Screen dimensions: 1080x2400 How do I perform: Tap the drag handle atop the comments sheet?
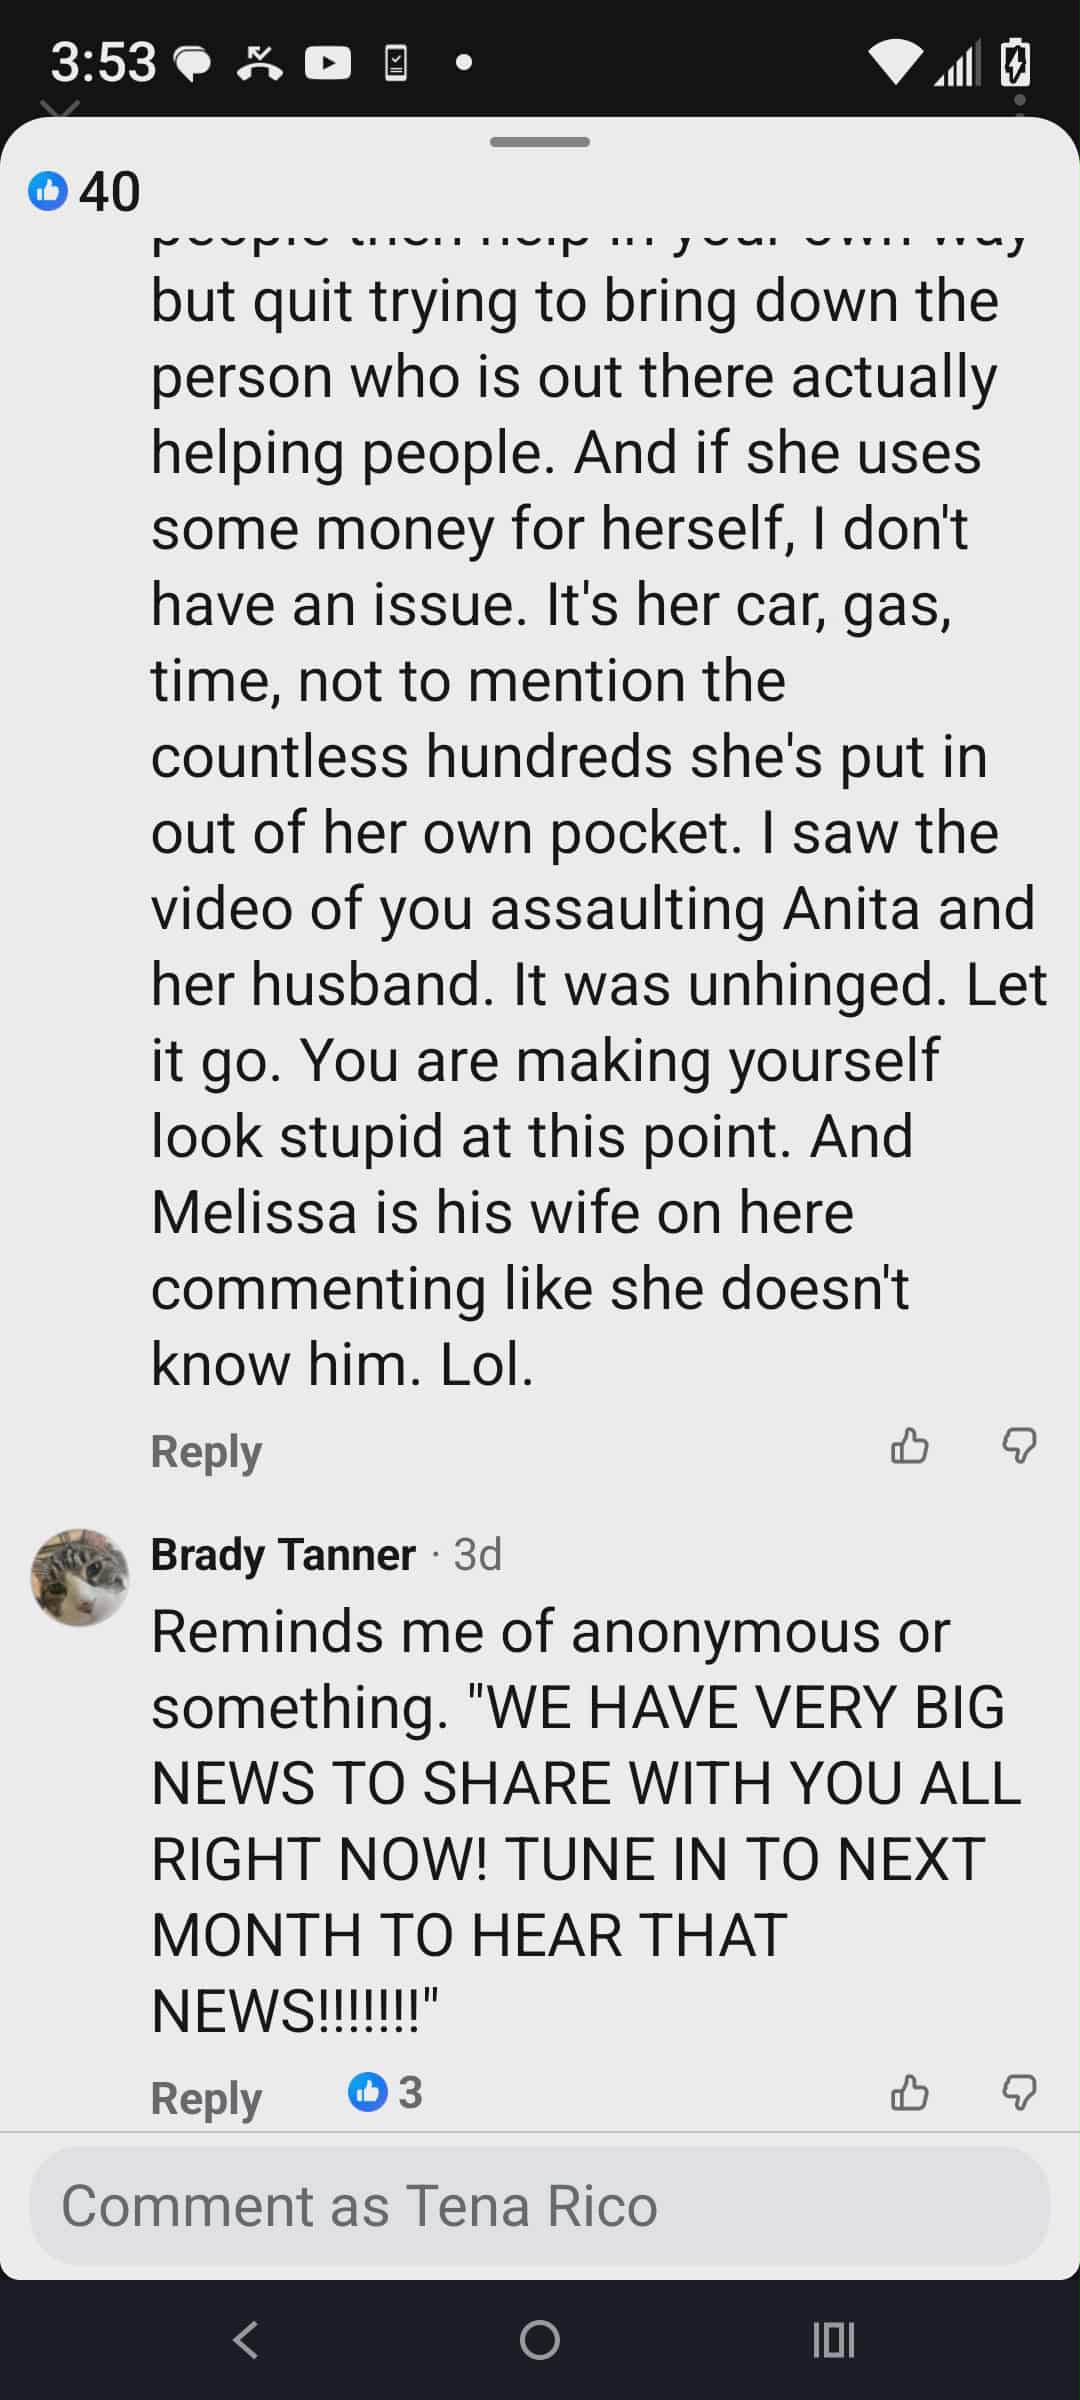click(540, 142)
